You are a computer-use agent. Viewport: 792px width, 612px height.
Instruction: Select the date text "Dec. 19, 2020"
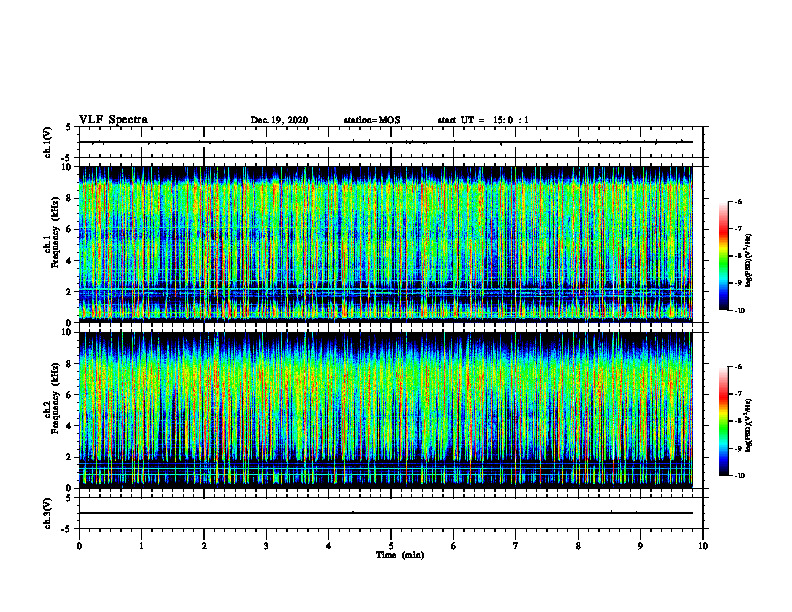tap(279, 120)
